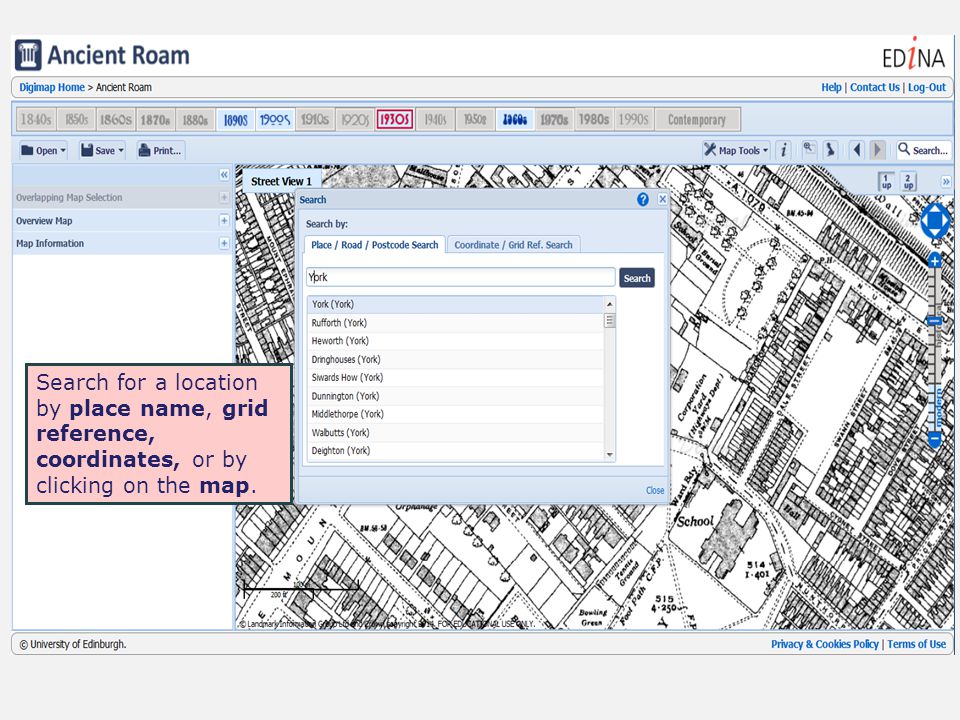Open the Privacy & Cookies Policy

pos(825,644)
